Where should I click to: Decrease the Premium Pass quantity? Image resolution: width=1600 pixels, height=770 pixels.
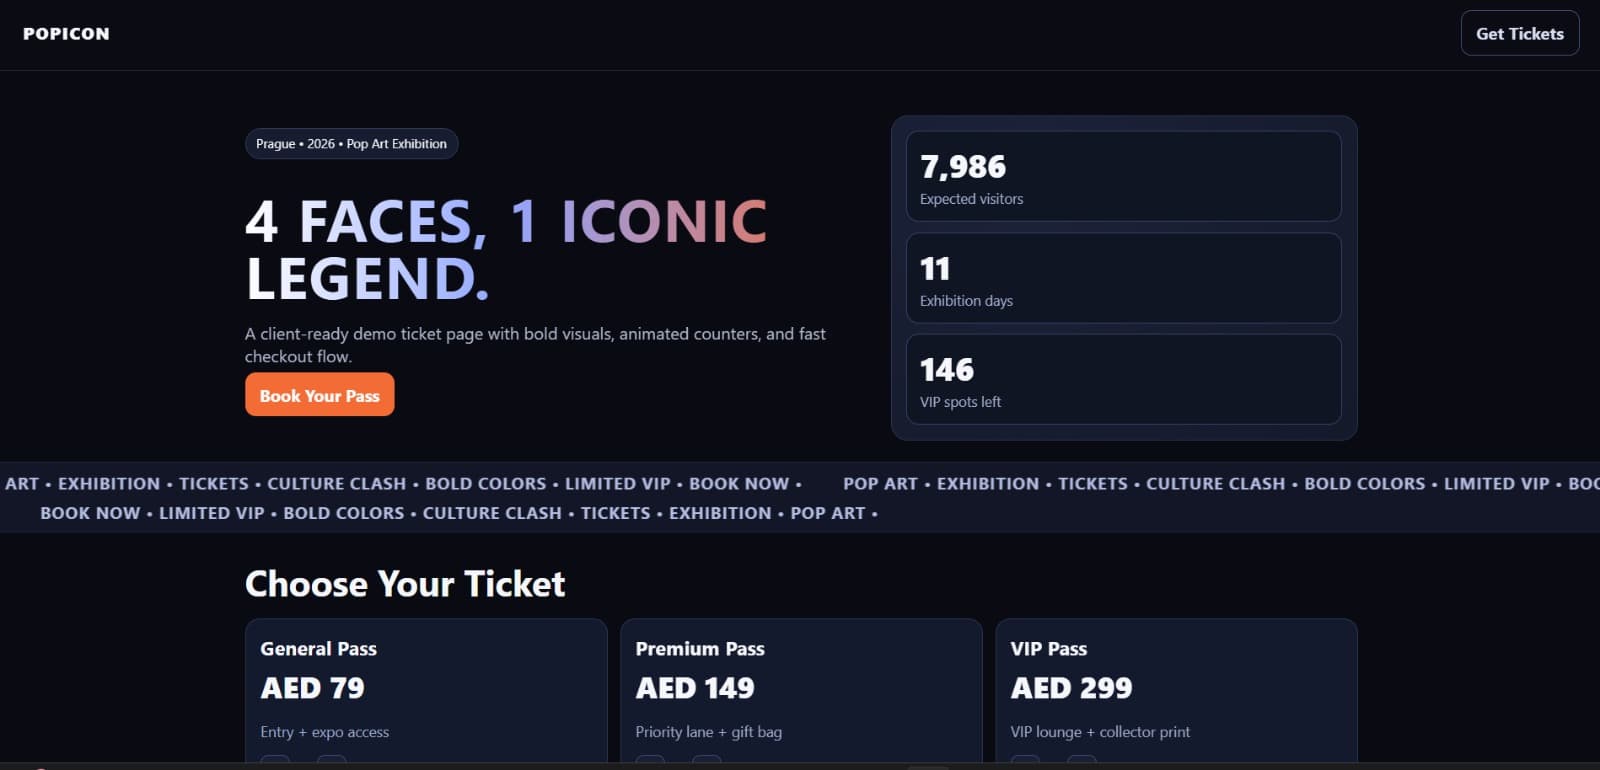(x=651, y=763)
